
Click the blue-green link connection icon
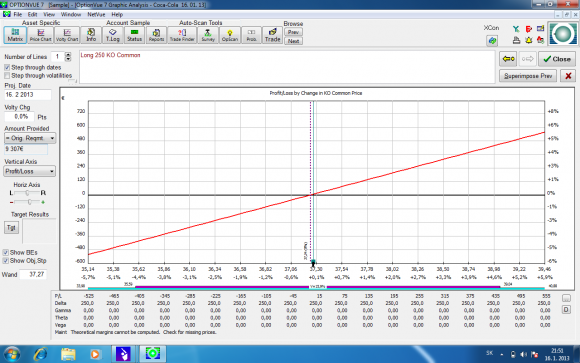(x=492, y=40)
